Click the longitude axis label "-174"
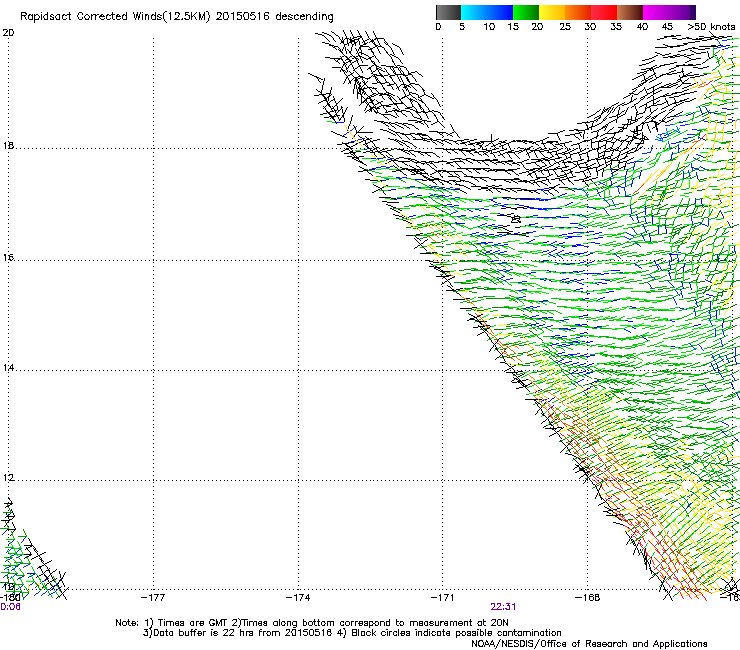 298,598
